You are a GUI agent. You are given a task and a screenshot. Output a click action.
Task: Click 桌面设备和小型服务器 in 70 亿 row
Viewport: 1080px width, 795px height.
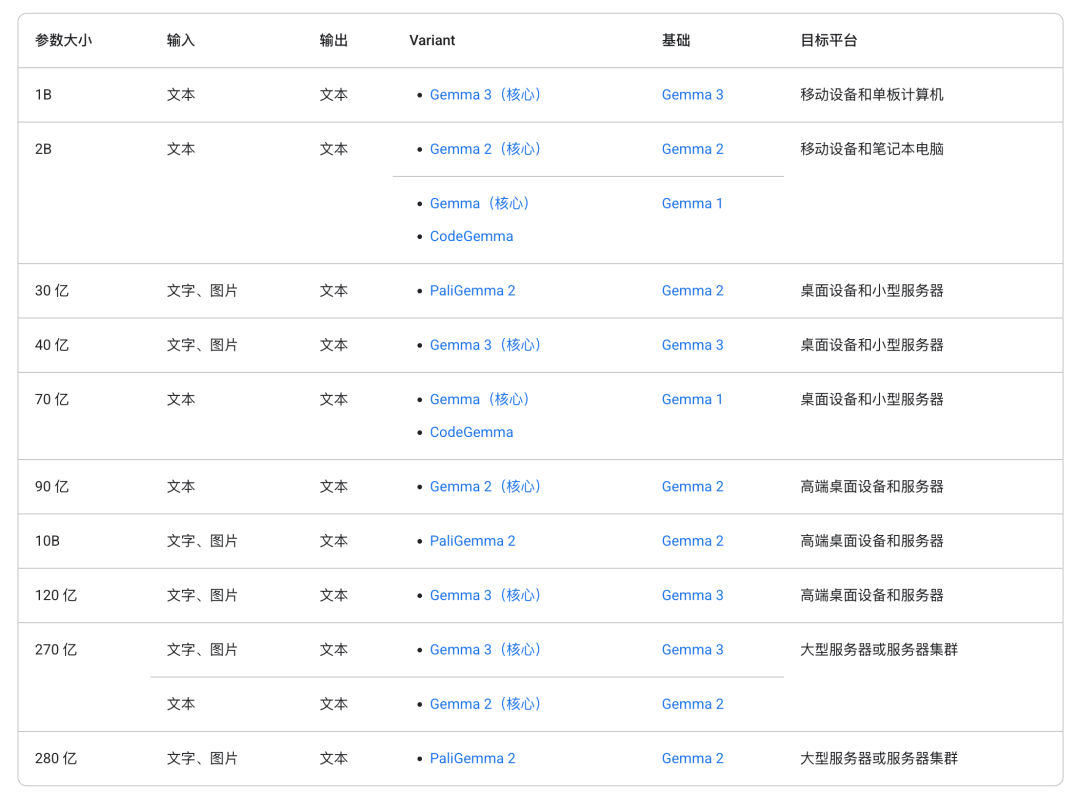pyautogui.click(x=872, y=400)
